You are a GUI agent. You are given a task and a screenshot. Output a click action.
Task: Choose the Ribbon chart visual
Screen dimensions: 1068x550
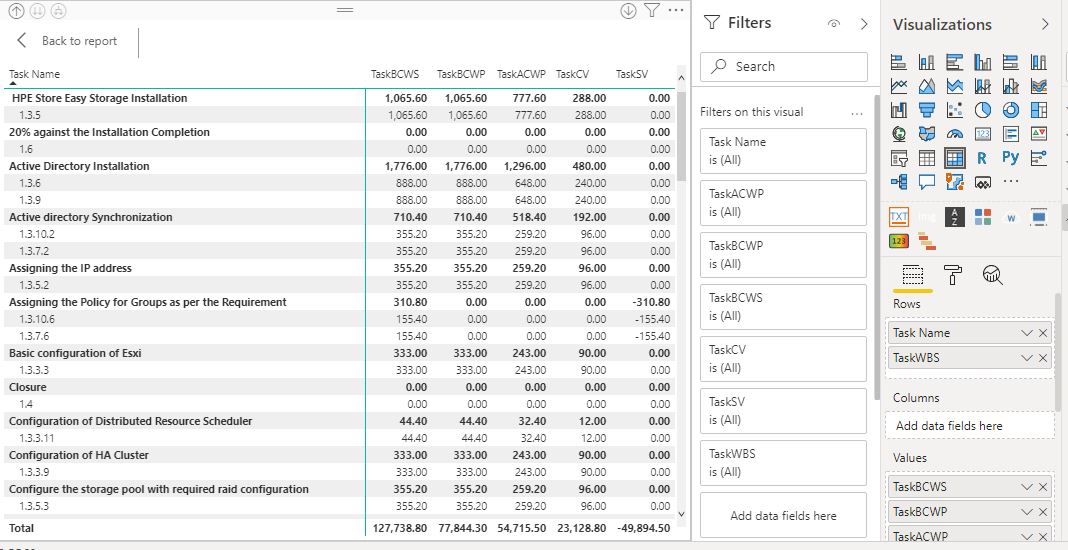click(1039, 86)
